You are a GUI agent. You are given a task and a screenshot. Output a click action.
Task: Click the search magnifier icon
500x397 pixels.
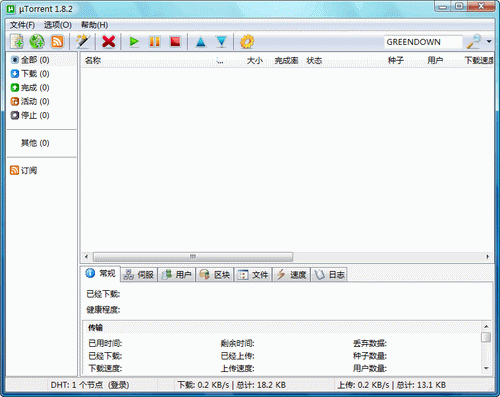[x=473, y=42]
